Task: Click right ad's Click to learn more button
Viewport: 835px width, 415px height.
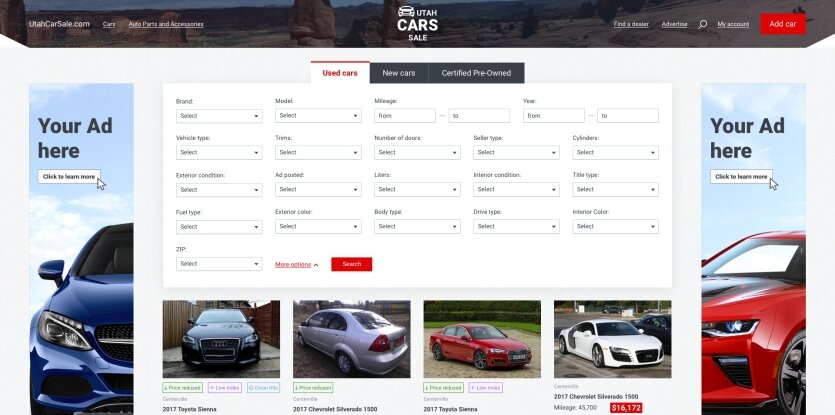Action: [x=741, y=176]
